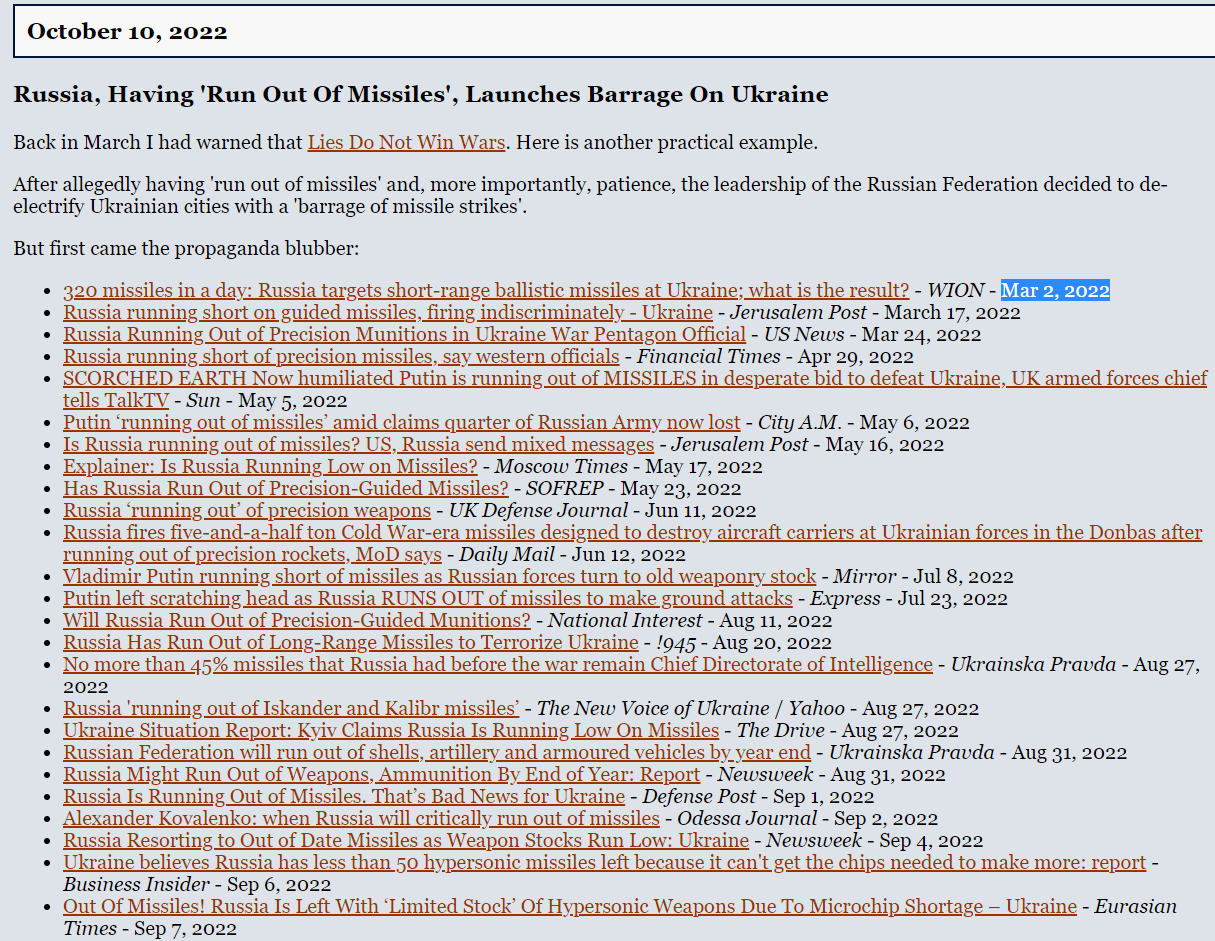Open Mirror 'Vladimir Putin running short' link
Viewport: 1215px width, 941px height.
point(439,576)
